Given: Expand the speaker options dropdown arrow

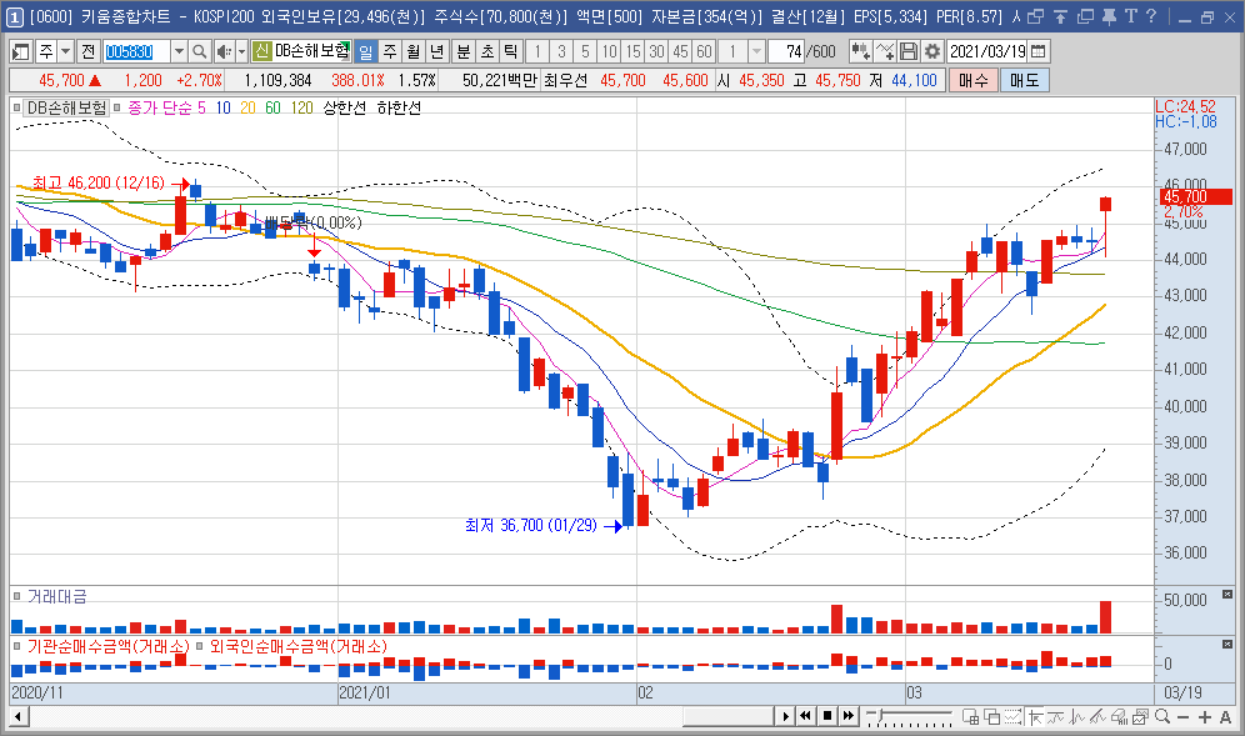Looking at the screenshot, I should point(241,51).
